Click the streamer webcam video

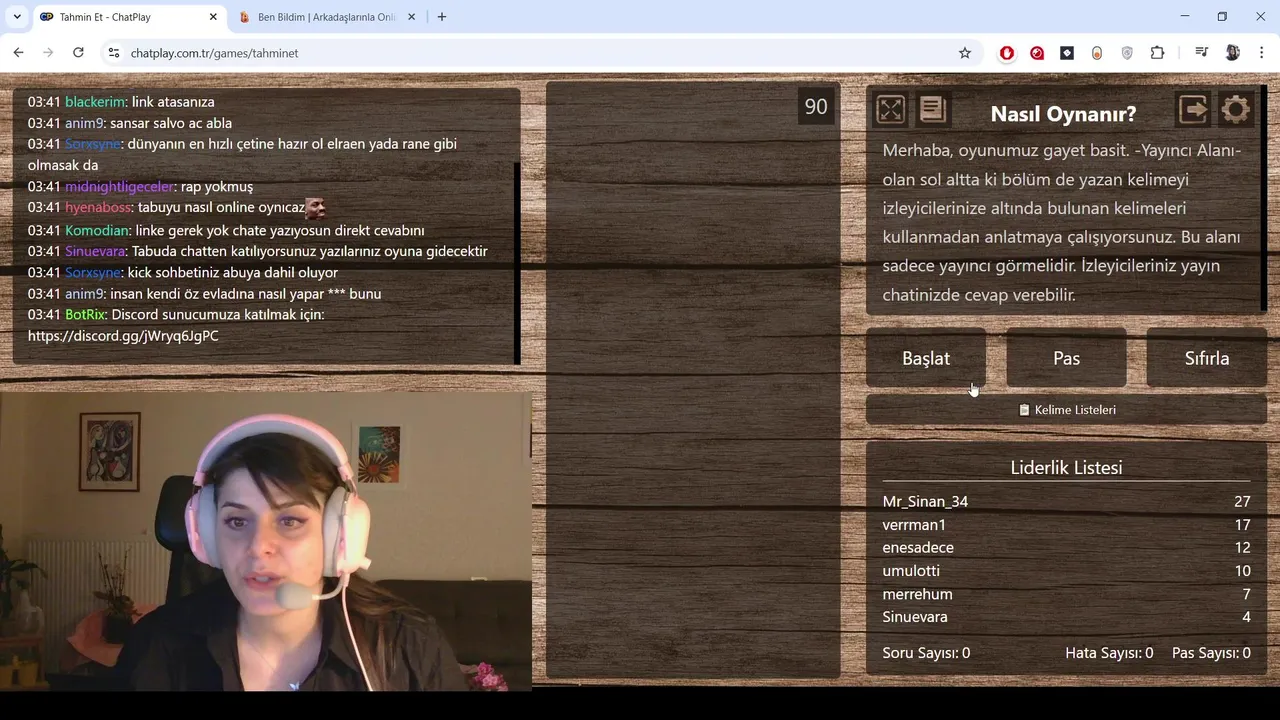[x=266, y=540]
